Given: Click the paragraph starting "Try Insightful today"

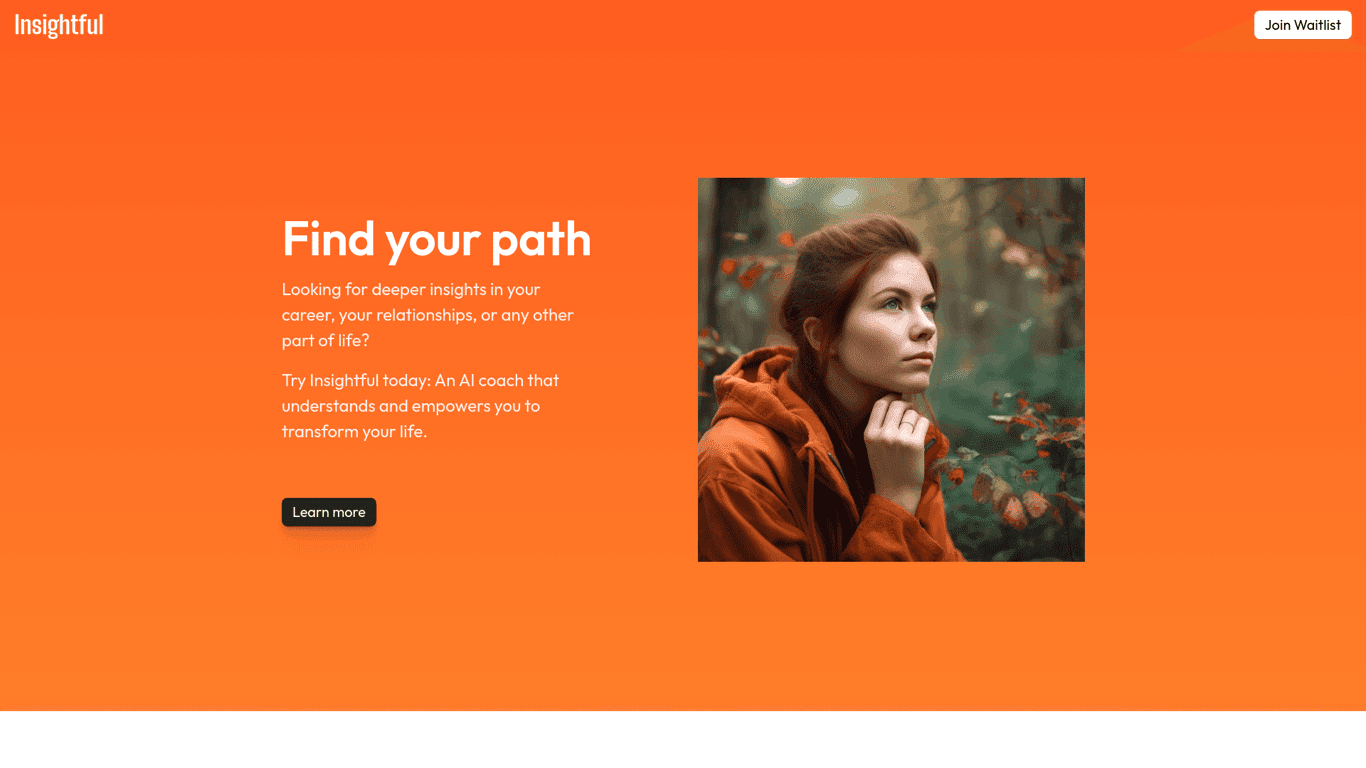Looking at the screenshot, I should tap(420, 406).
